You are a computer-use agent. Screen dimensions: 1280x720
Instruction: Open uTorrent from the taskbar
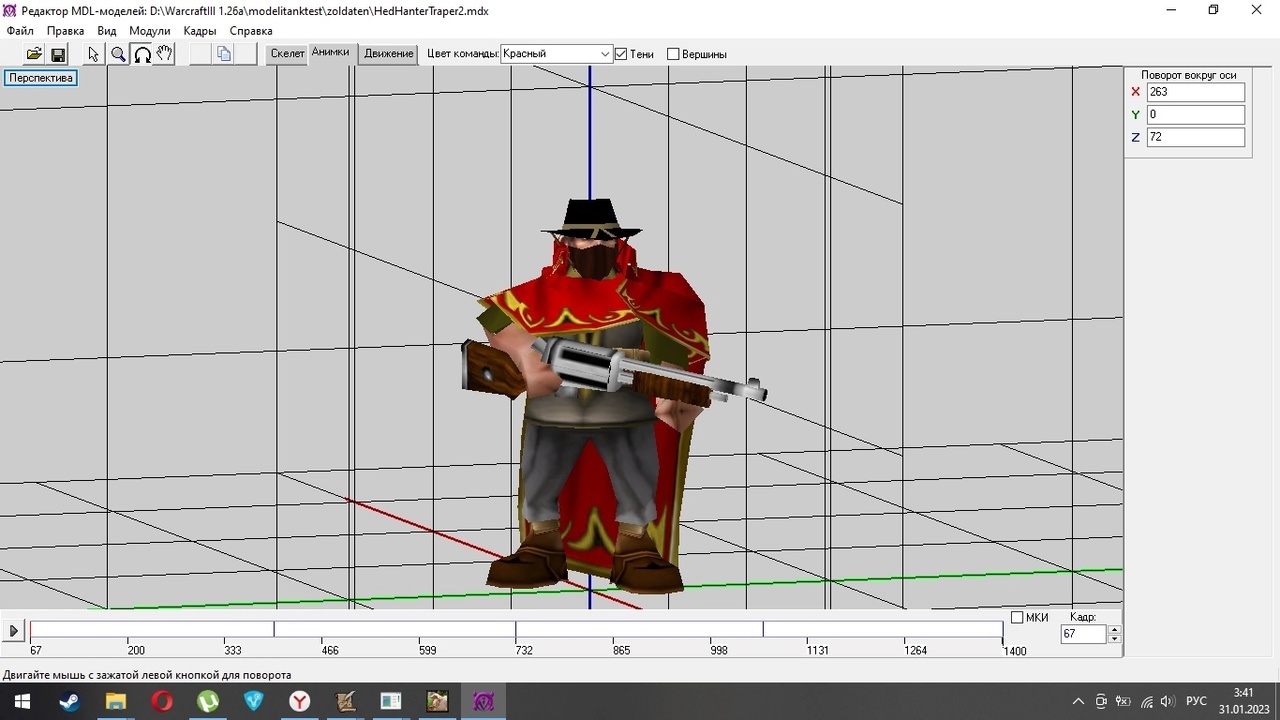coord(207,701)
